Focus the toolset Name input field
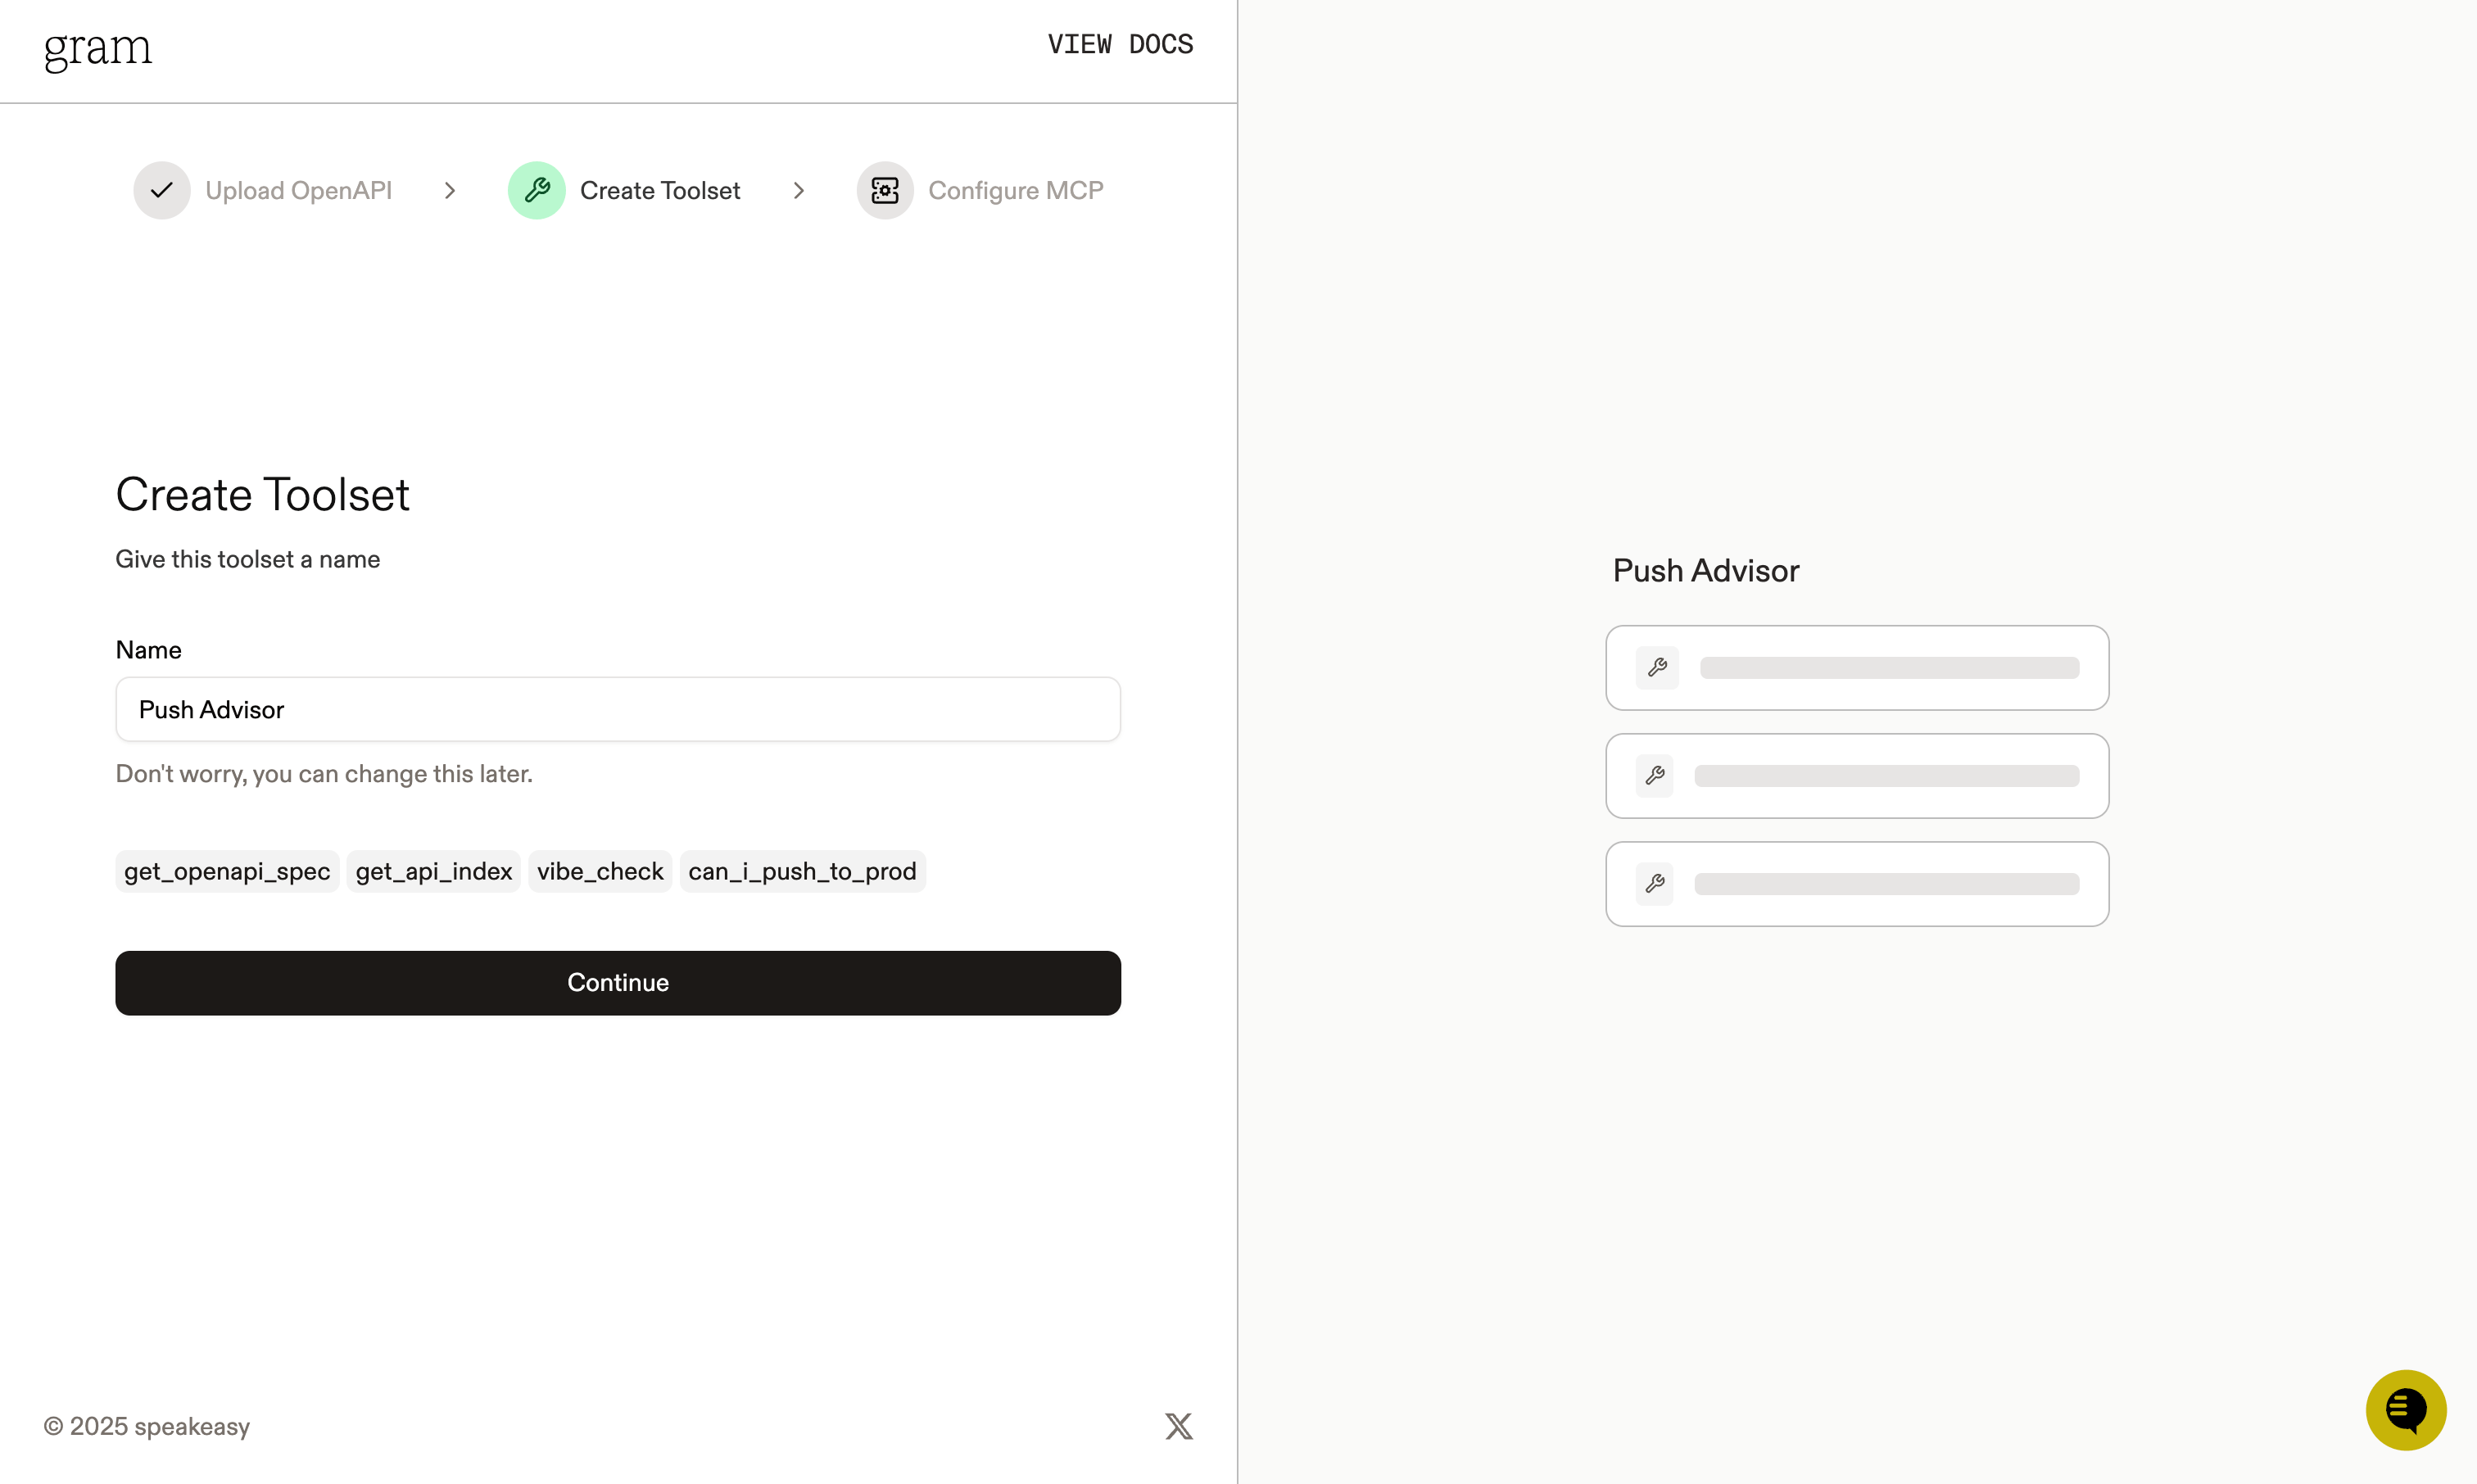Viewport: 2477px width, 1484px height. (618, 709)
